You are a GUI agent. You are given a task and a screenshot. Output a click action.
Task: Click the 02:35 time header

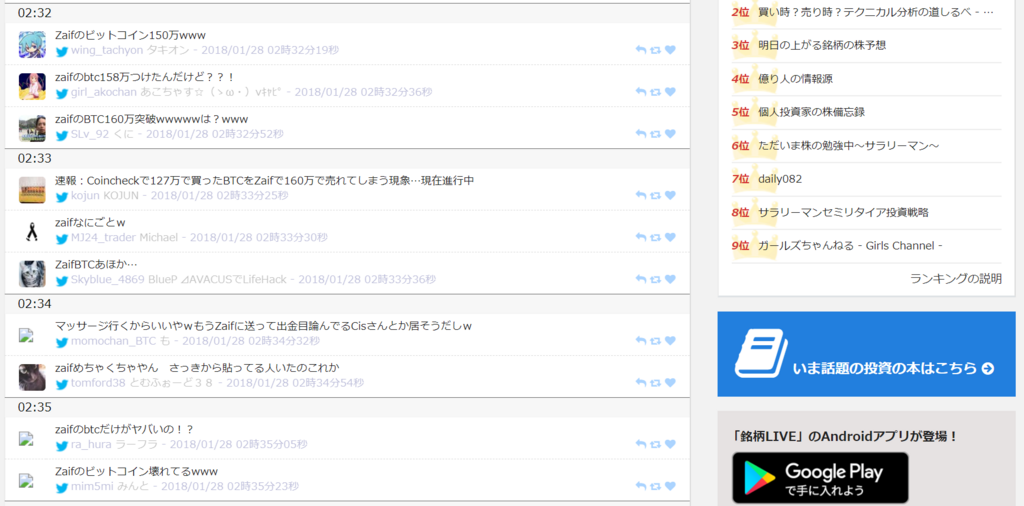[x=35, y=407]
